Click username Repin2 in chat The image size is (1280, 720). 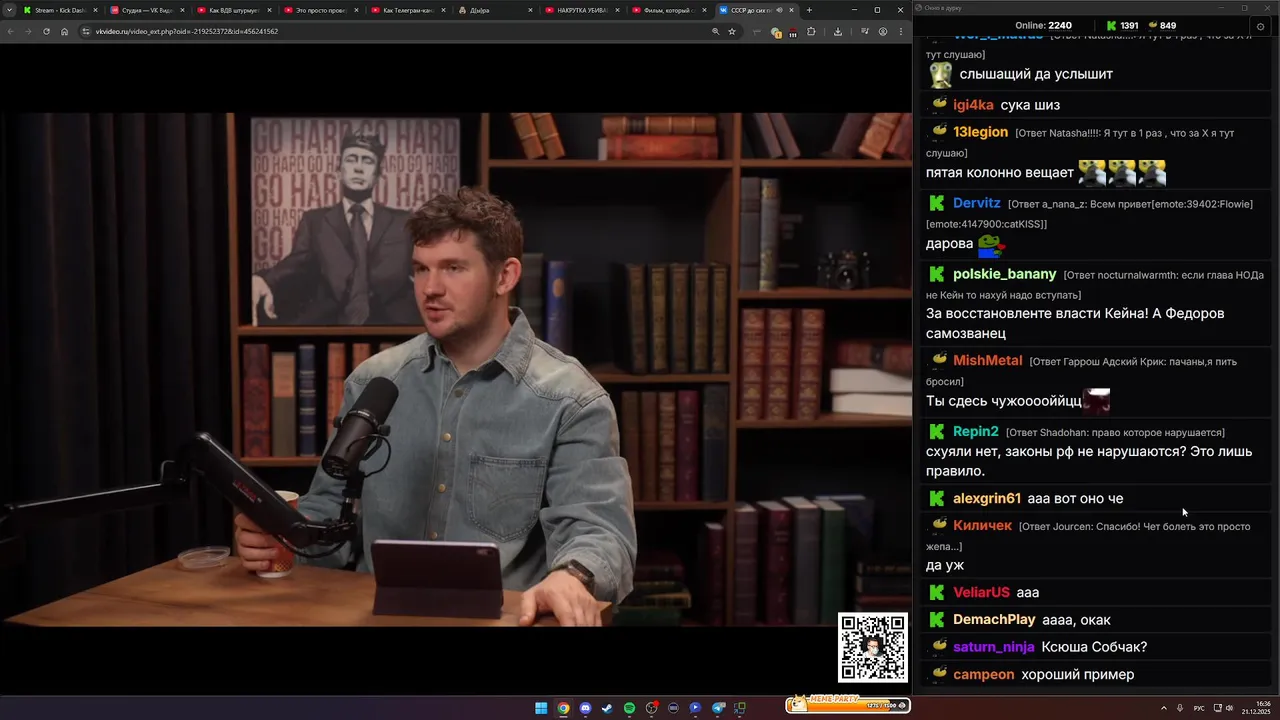[975, 432]
